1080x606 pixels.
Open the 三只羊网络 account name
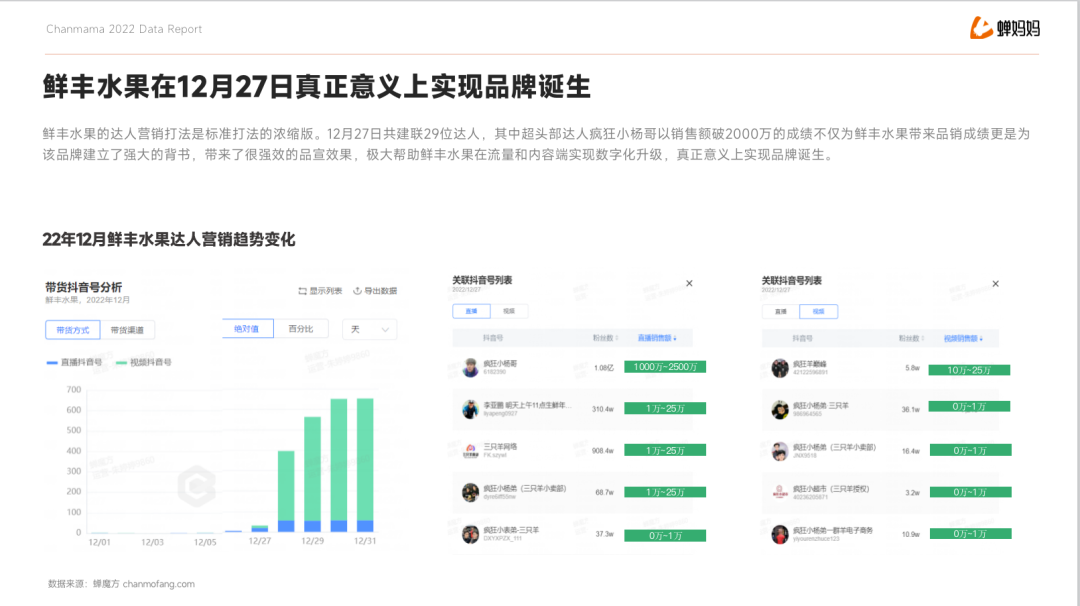click(500, 446)
